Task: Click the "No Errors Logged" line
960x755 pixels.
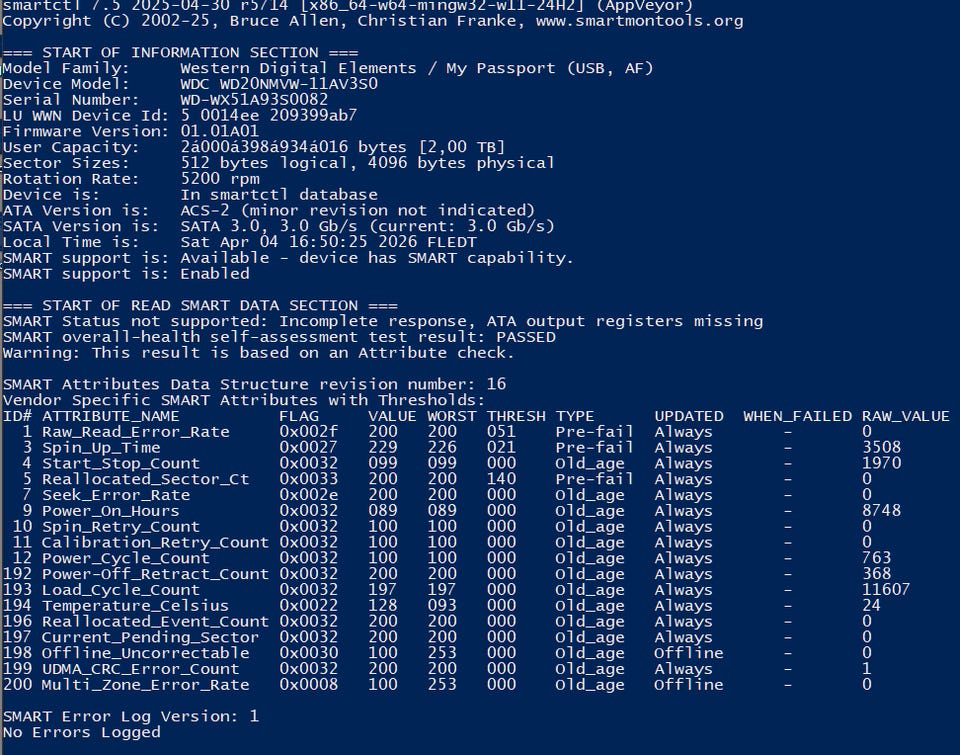Action: point(81,732)
